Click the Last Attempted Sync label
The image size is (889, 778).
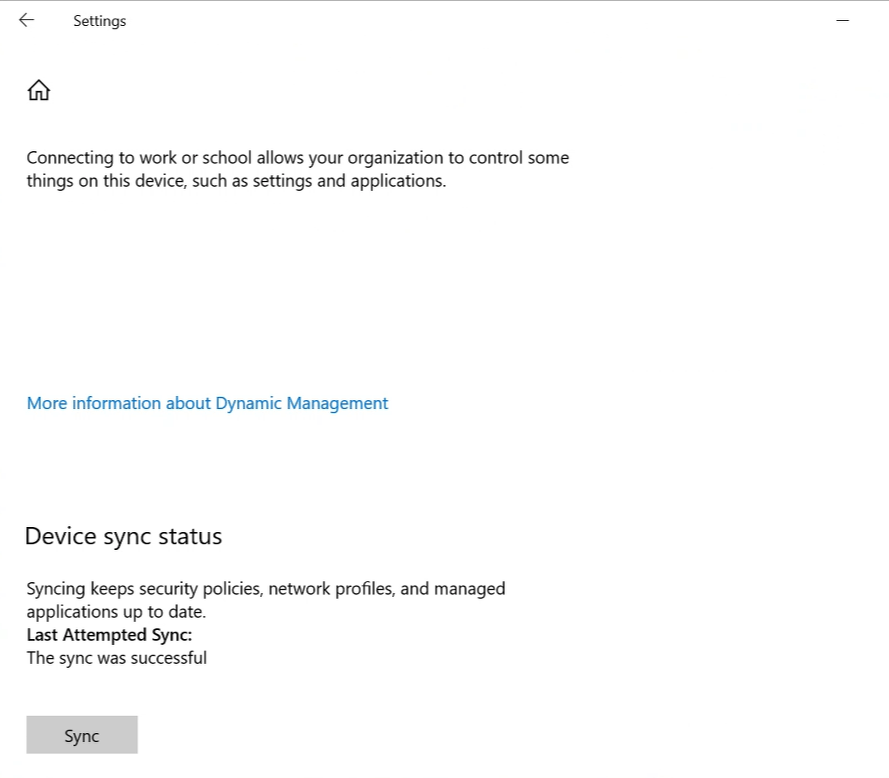[109, 635]
